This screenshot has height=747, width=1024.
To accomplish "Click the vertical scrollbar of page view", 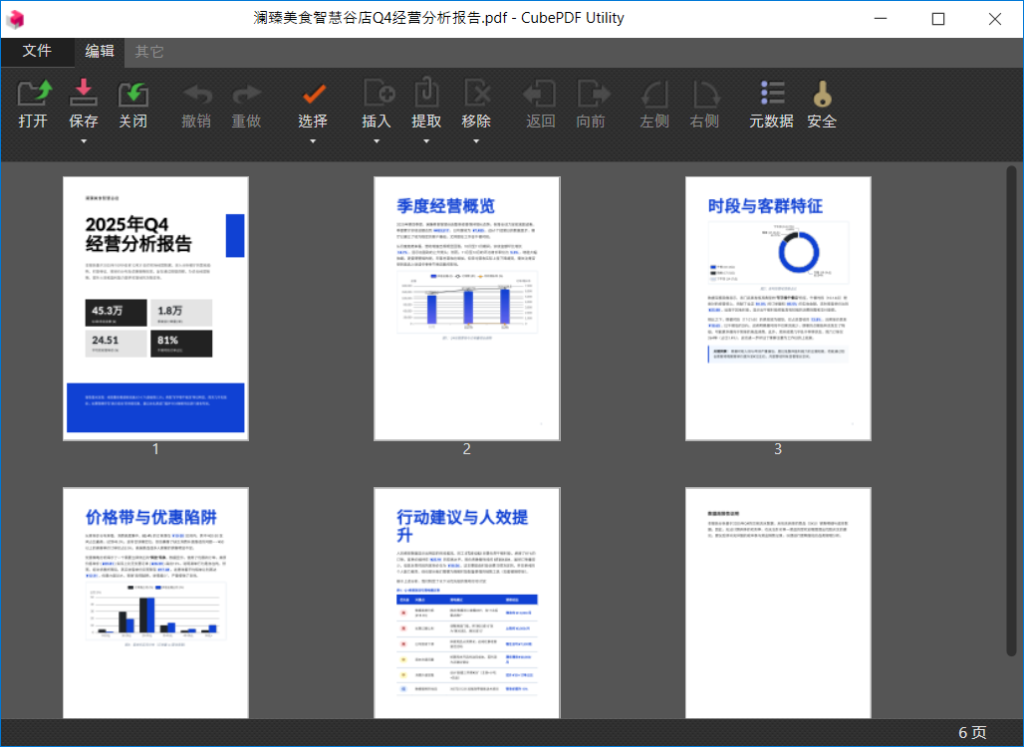I will [x=1011, y=400].
